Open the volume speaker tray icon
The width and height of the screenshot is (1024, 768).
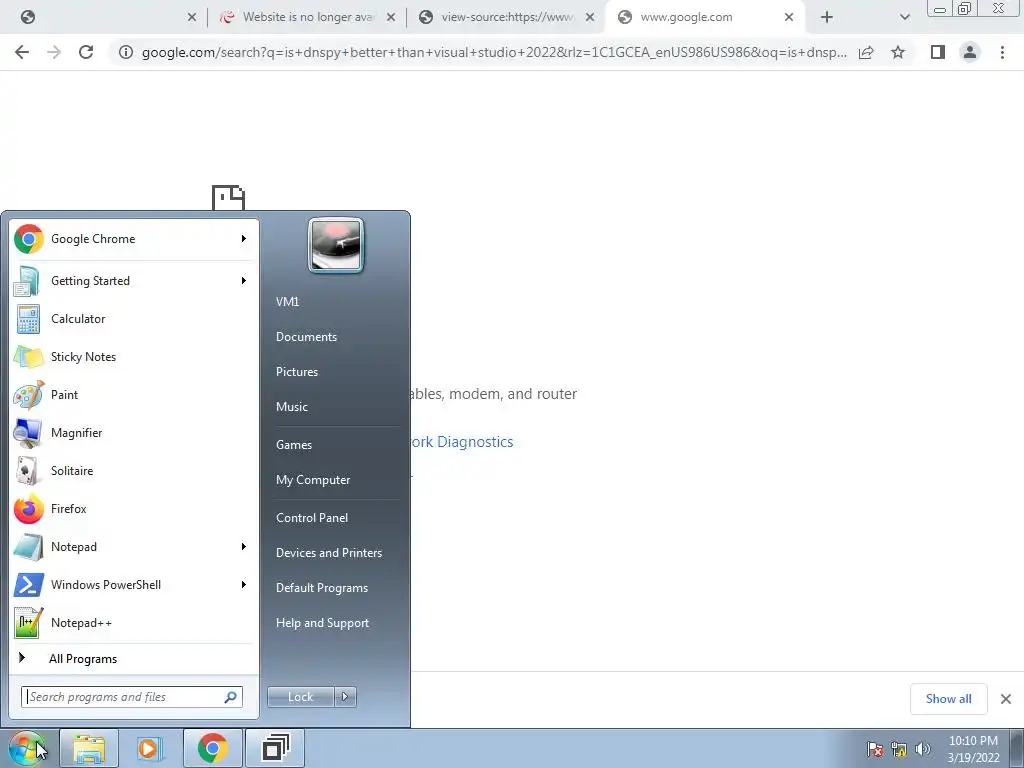click(x=923, y=749)
